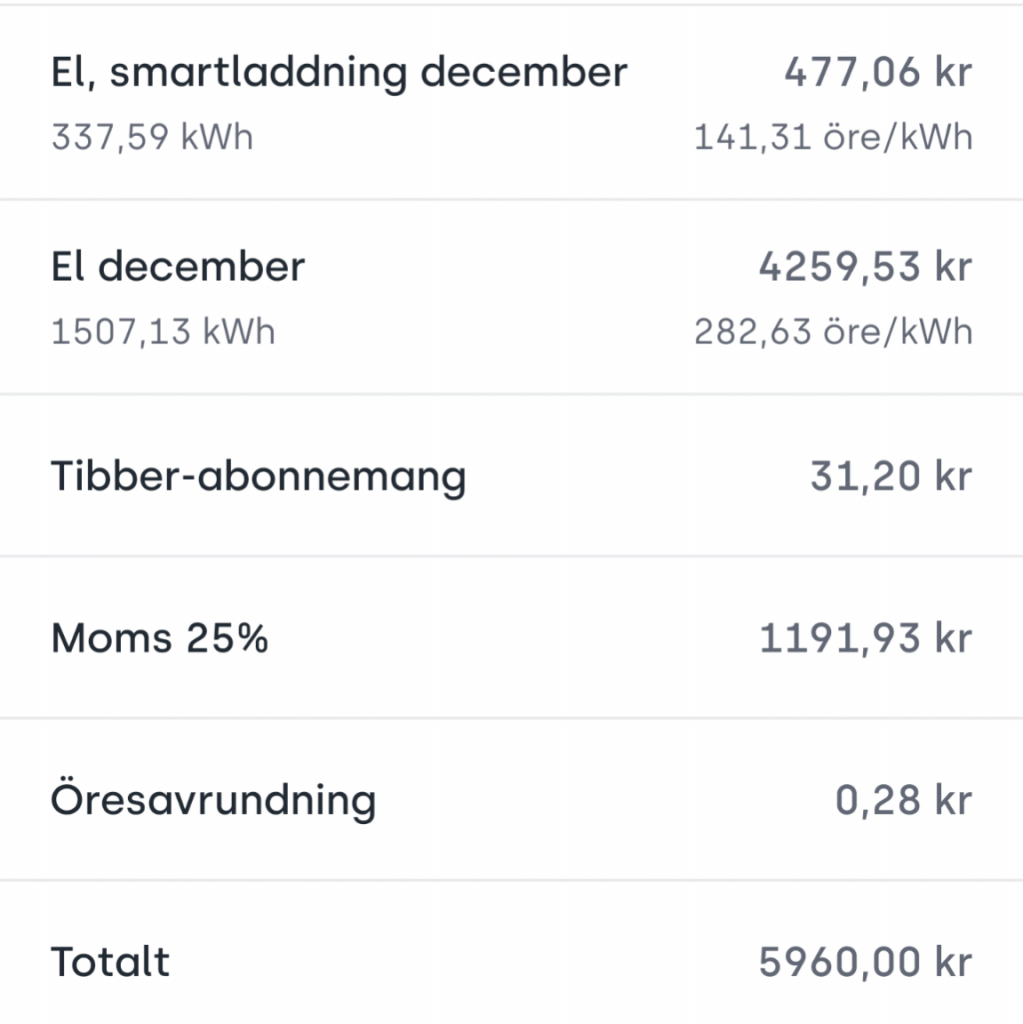This screenshot has width=1023, height=1024.
Task: Tap the 0,28 kr rounding amount
Action: tap(904, 799)
